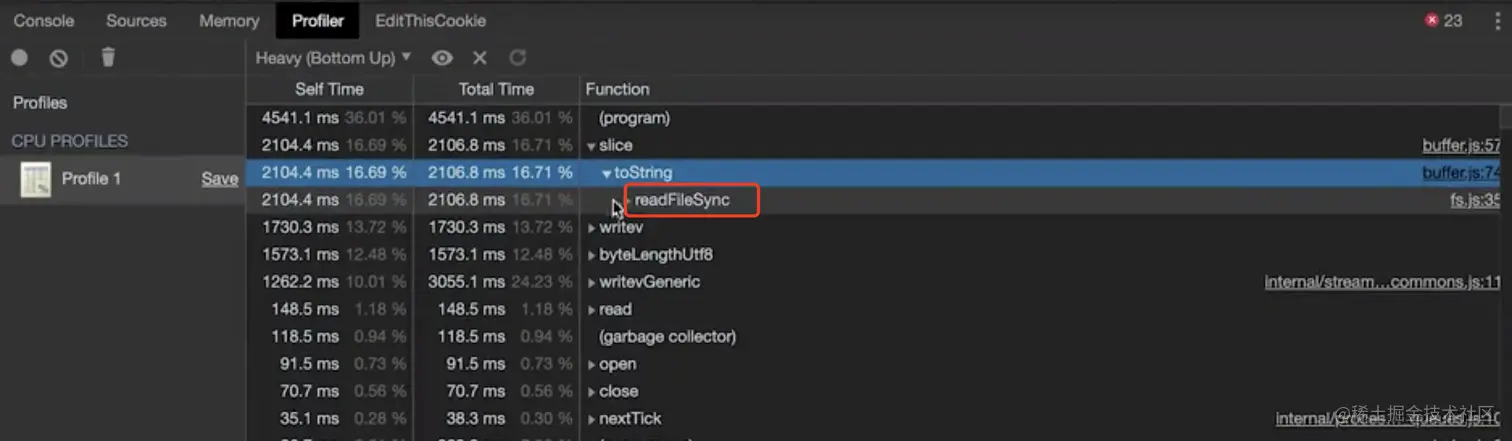The image size is (1512, 441).
Task: Click the byteLengthUtf8 function name
Action: point(656,255)
